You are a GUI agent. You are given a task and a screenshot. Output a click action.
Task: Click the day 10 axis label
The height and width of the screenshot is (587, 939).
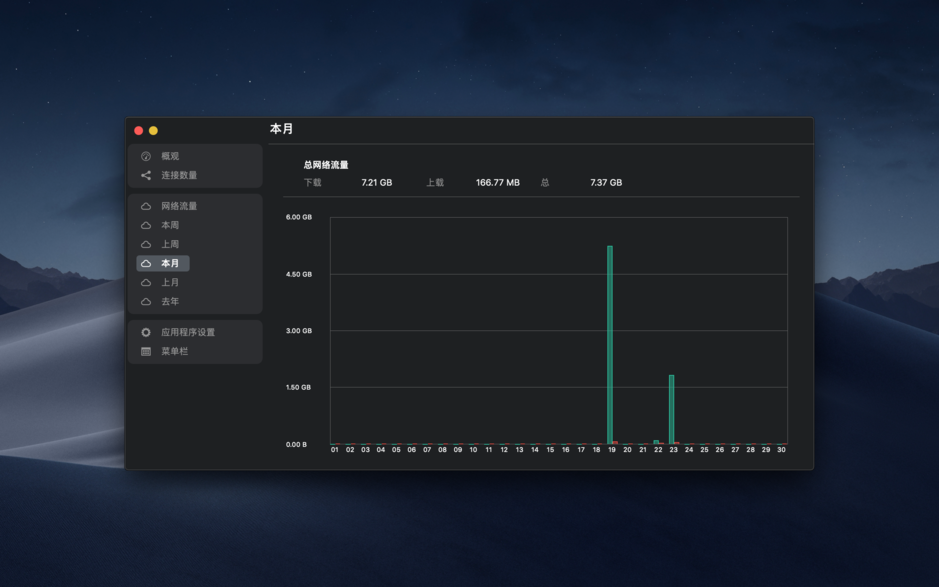[x=473, y=450]
